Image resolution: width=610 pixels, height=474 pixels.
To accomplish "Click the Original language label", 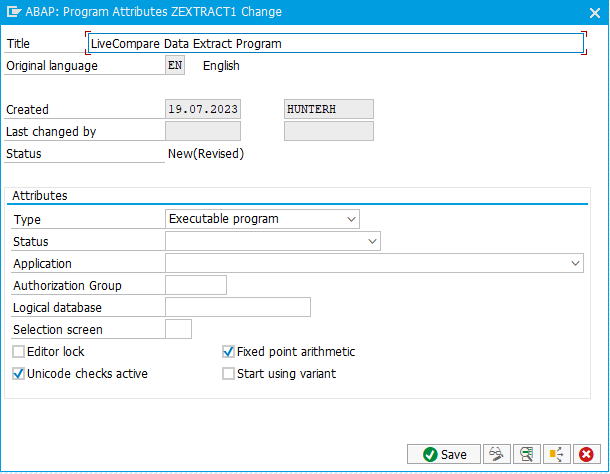I will pyautogui.click(x=52, y=66).
